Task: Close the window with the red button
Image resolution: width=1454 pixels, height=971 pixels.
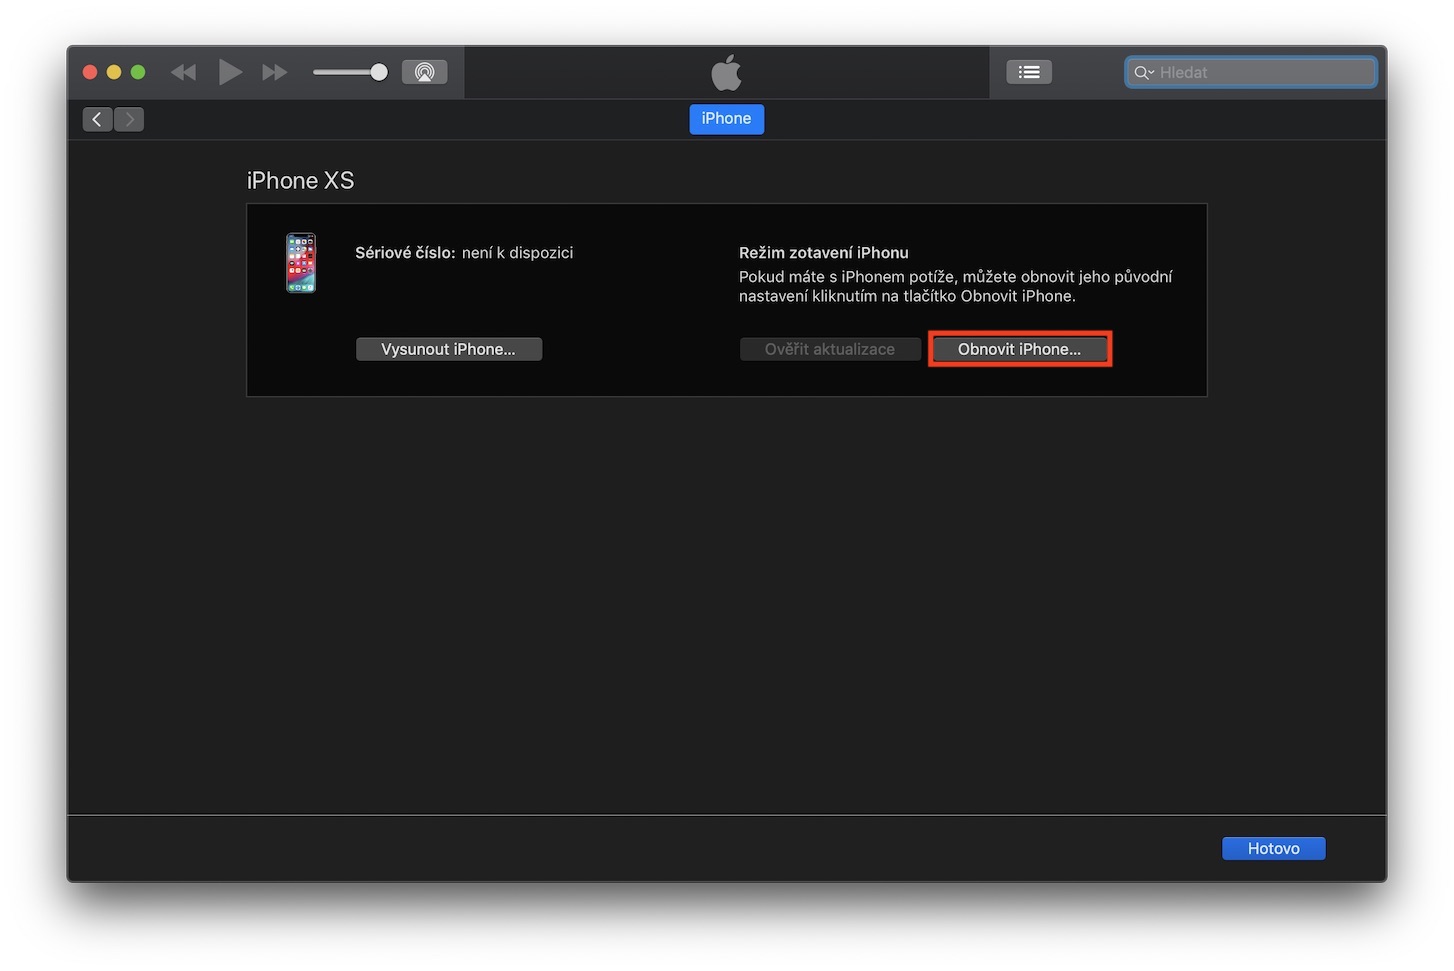Action: point(90,72)
